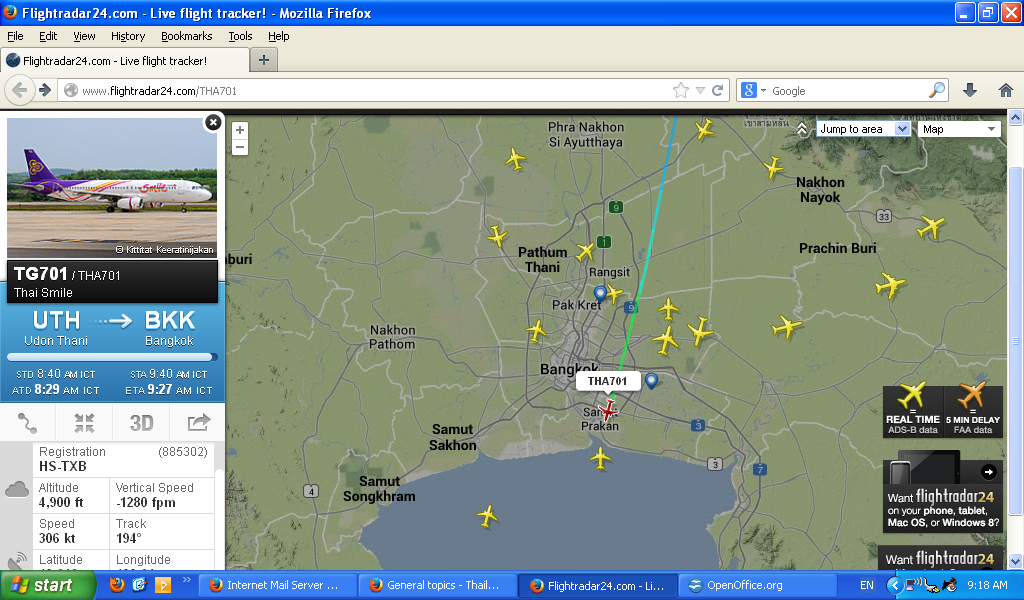Click the Thai Smile aircraft photo
Image resolution: width=1024 pixels, height=600 pixels.
click(x=112, y=188)
